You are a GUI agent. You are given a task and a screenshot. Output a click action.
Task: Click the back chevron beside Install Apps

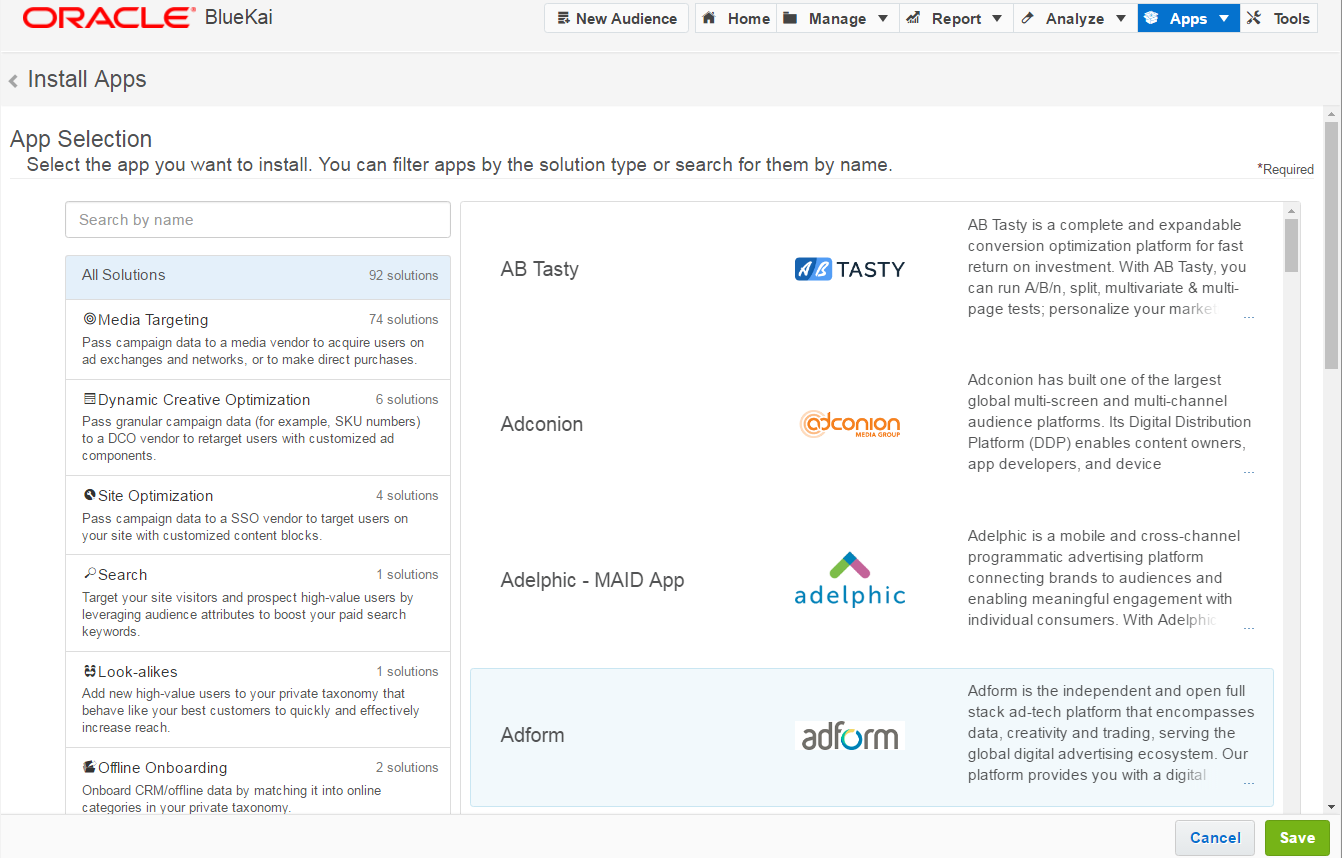pyautogui.click(x=13, y=81)
